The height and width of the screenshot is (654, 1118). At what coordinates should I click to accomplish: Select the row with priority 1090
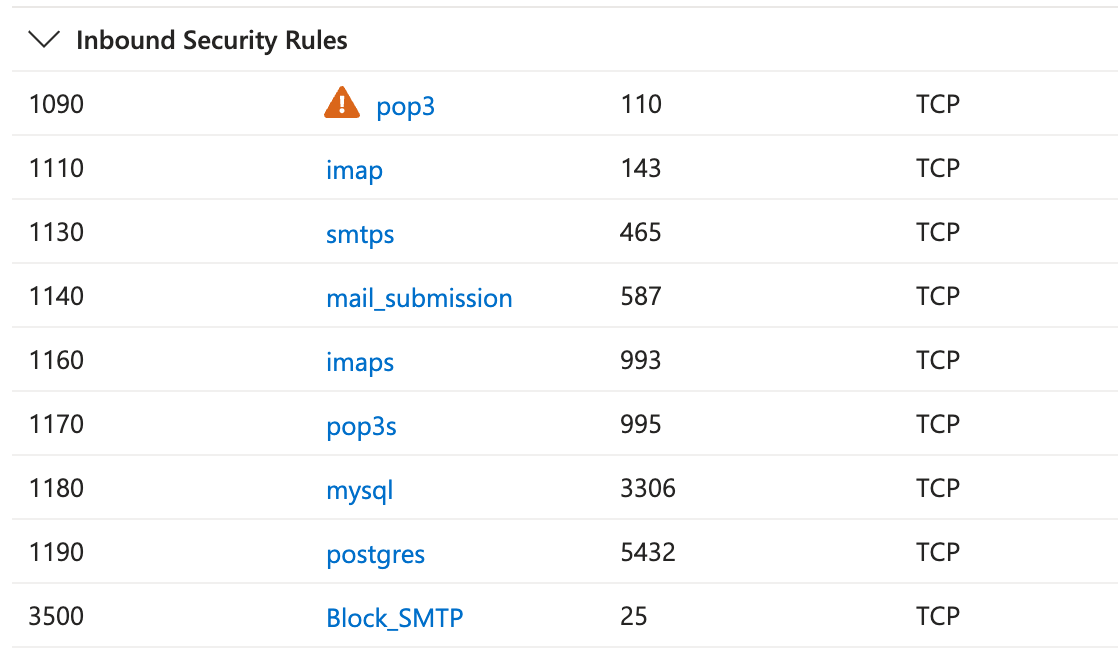tap(565, 103)
